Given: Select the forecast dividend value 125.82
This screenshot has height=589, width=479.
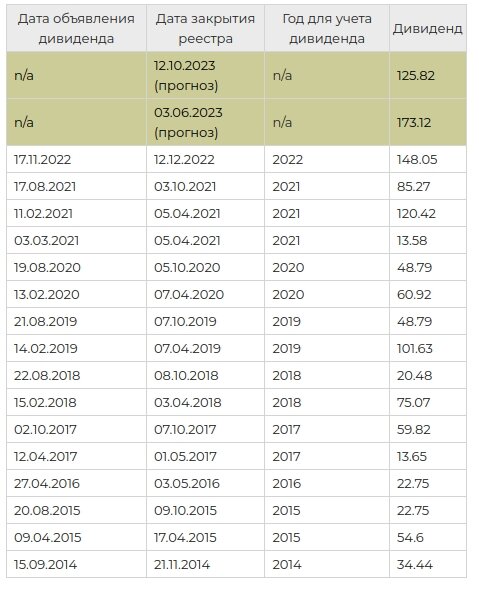Looking at the screenshot, I should pos(416,76).
